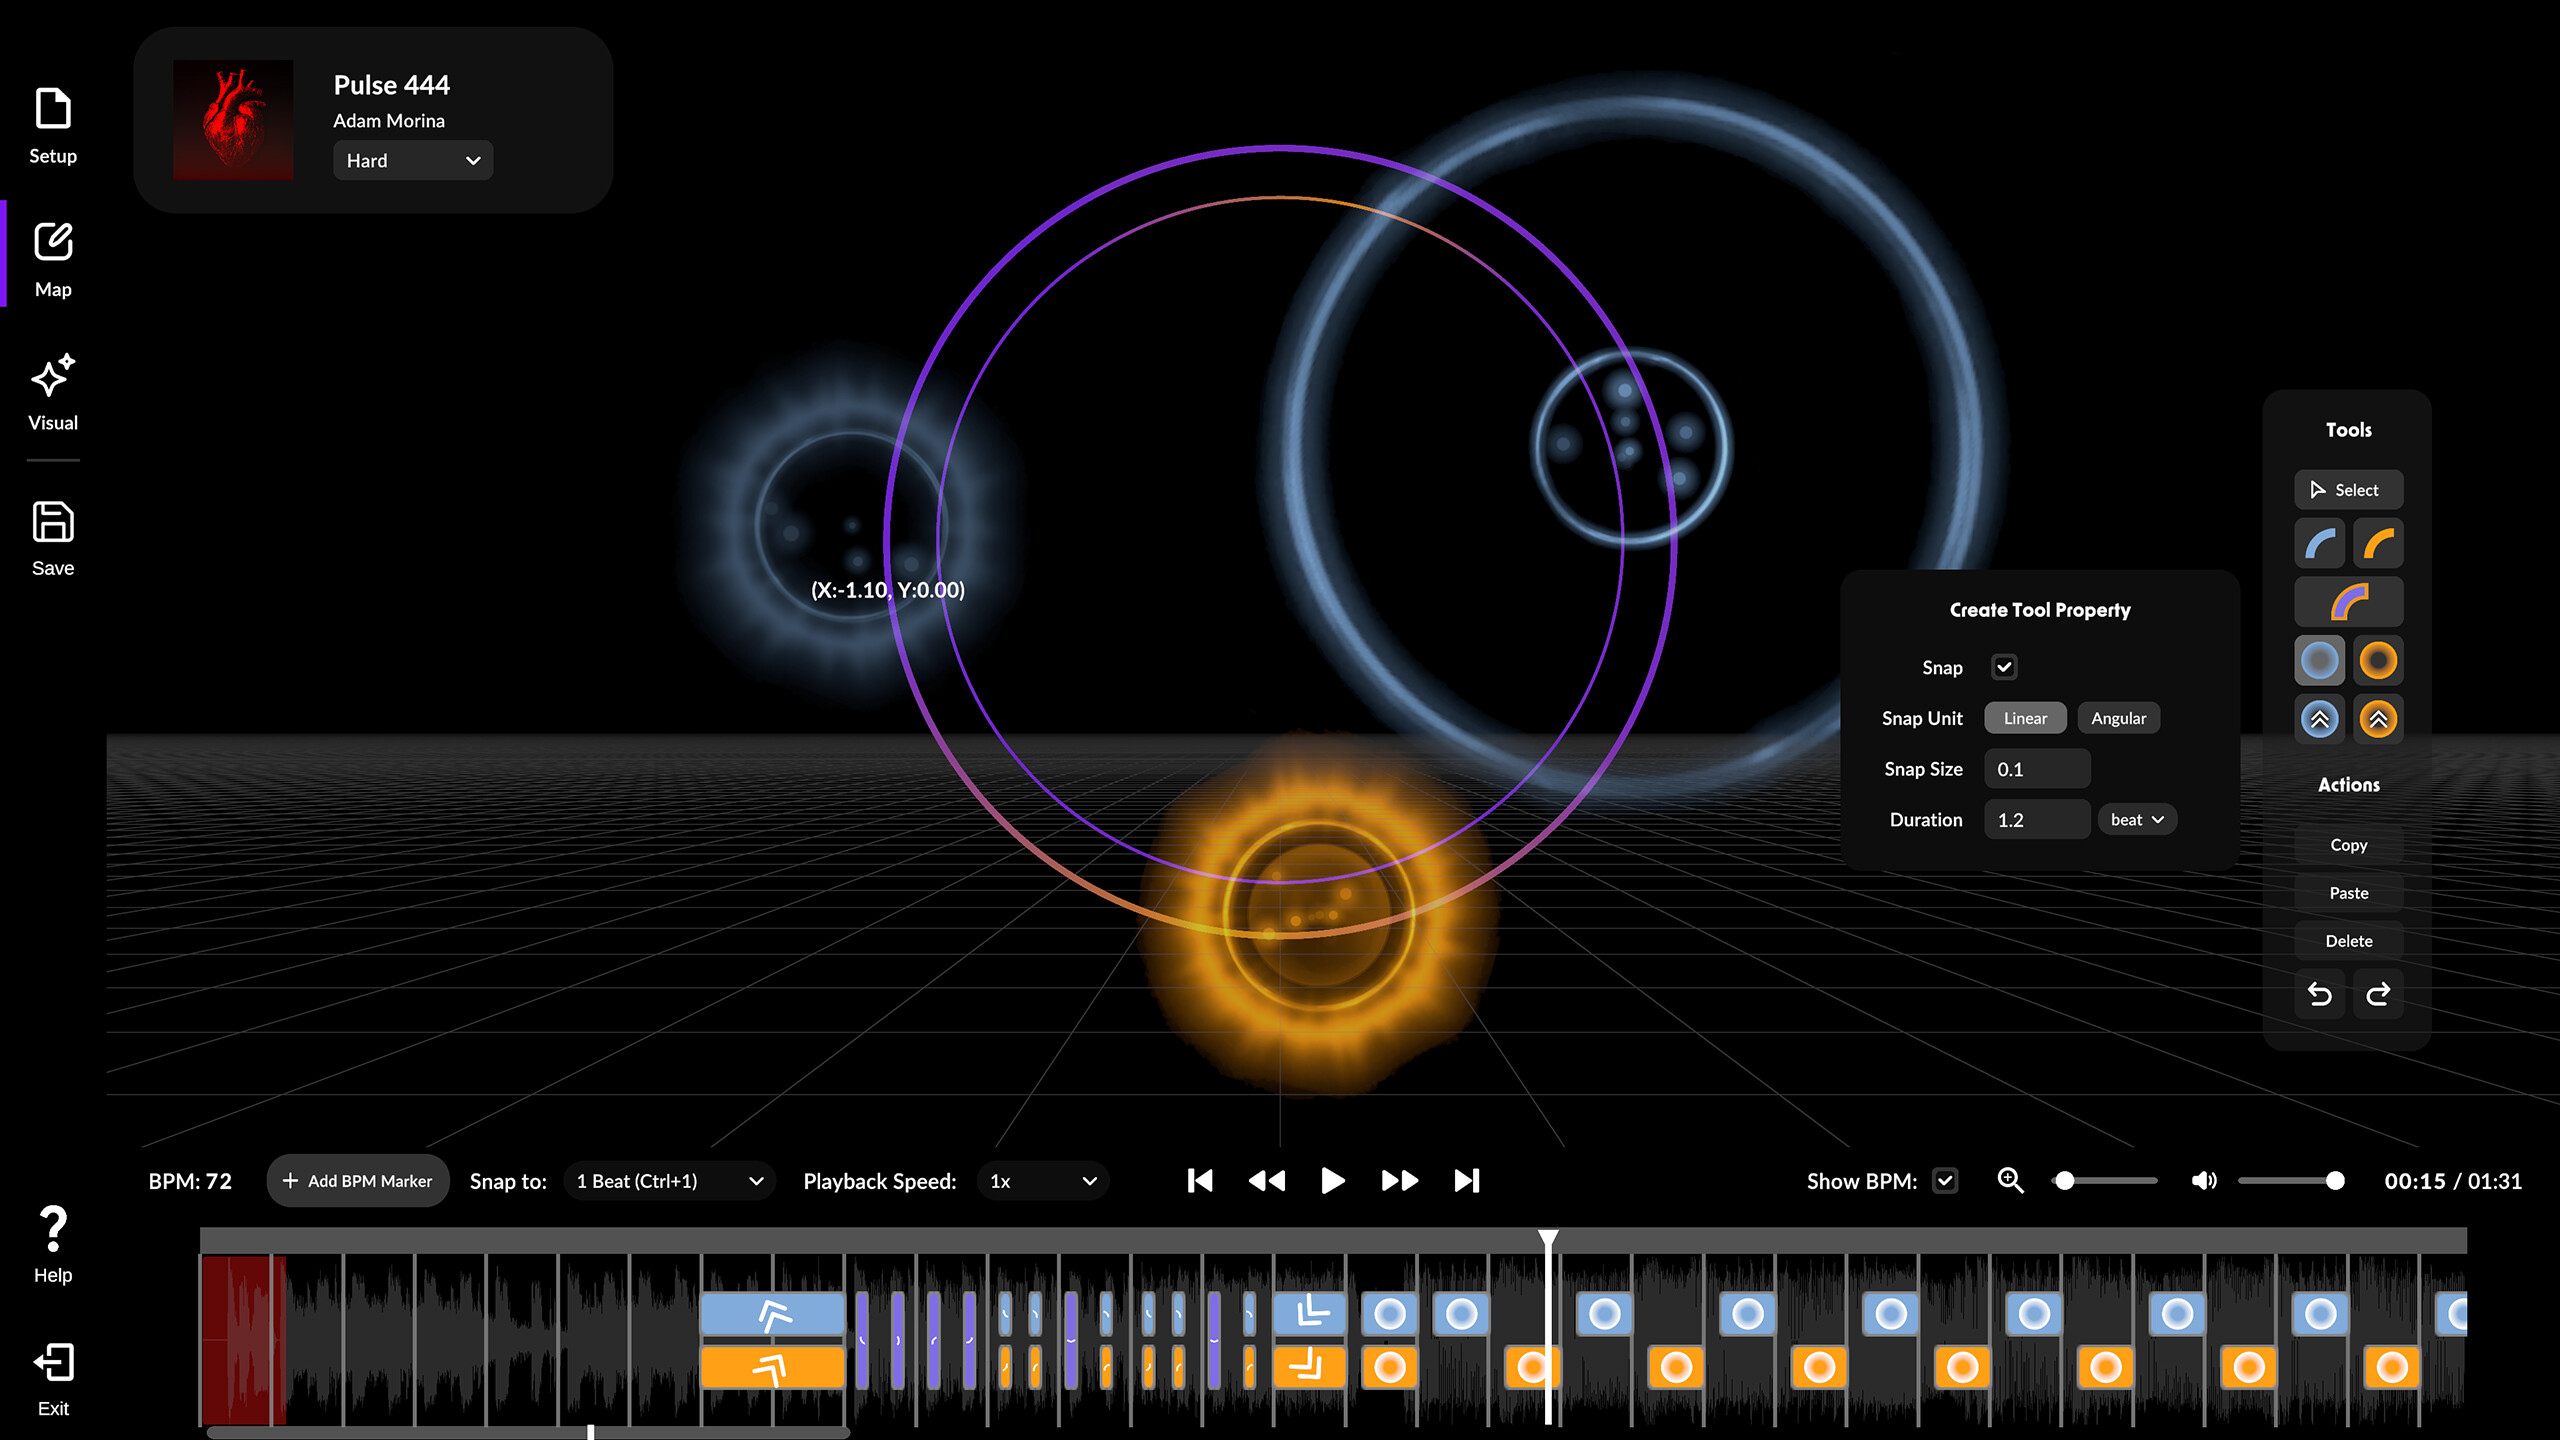The width and height of the screenshot is (2560, 1440).
Task: Select the blue chevron note tool
Action: coord(2319,718)
